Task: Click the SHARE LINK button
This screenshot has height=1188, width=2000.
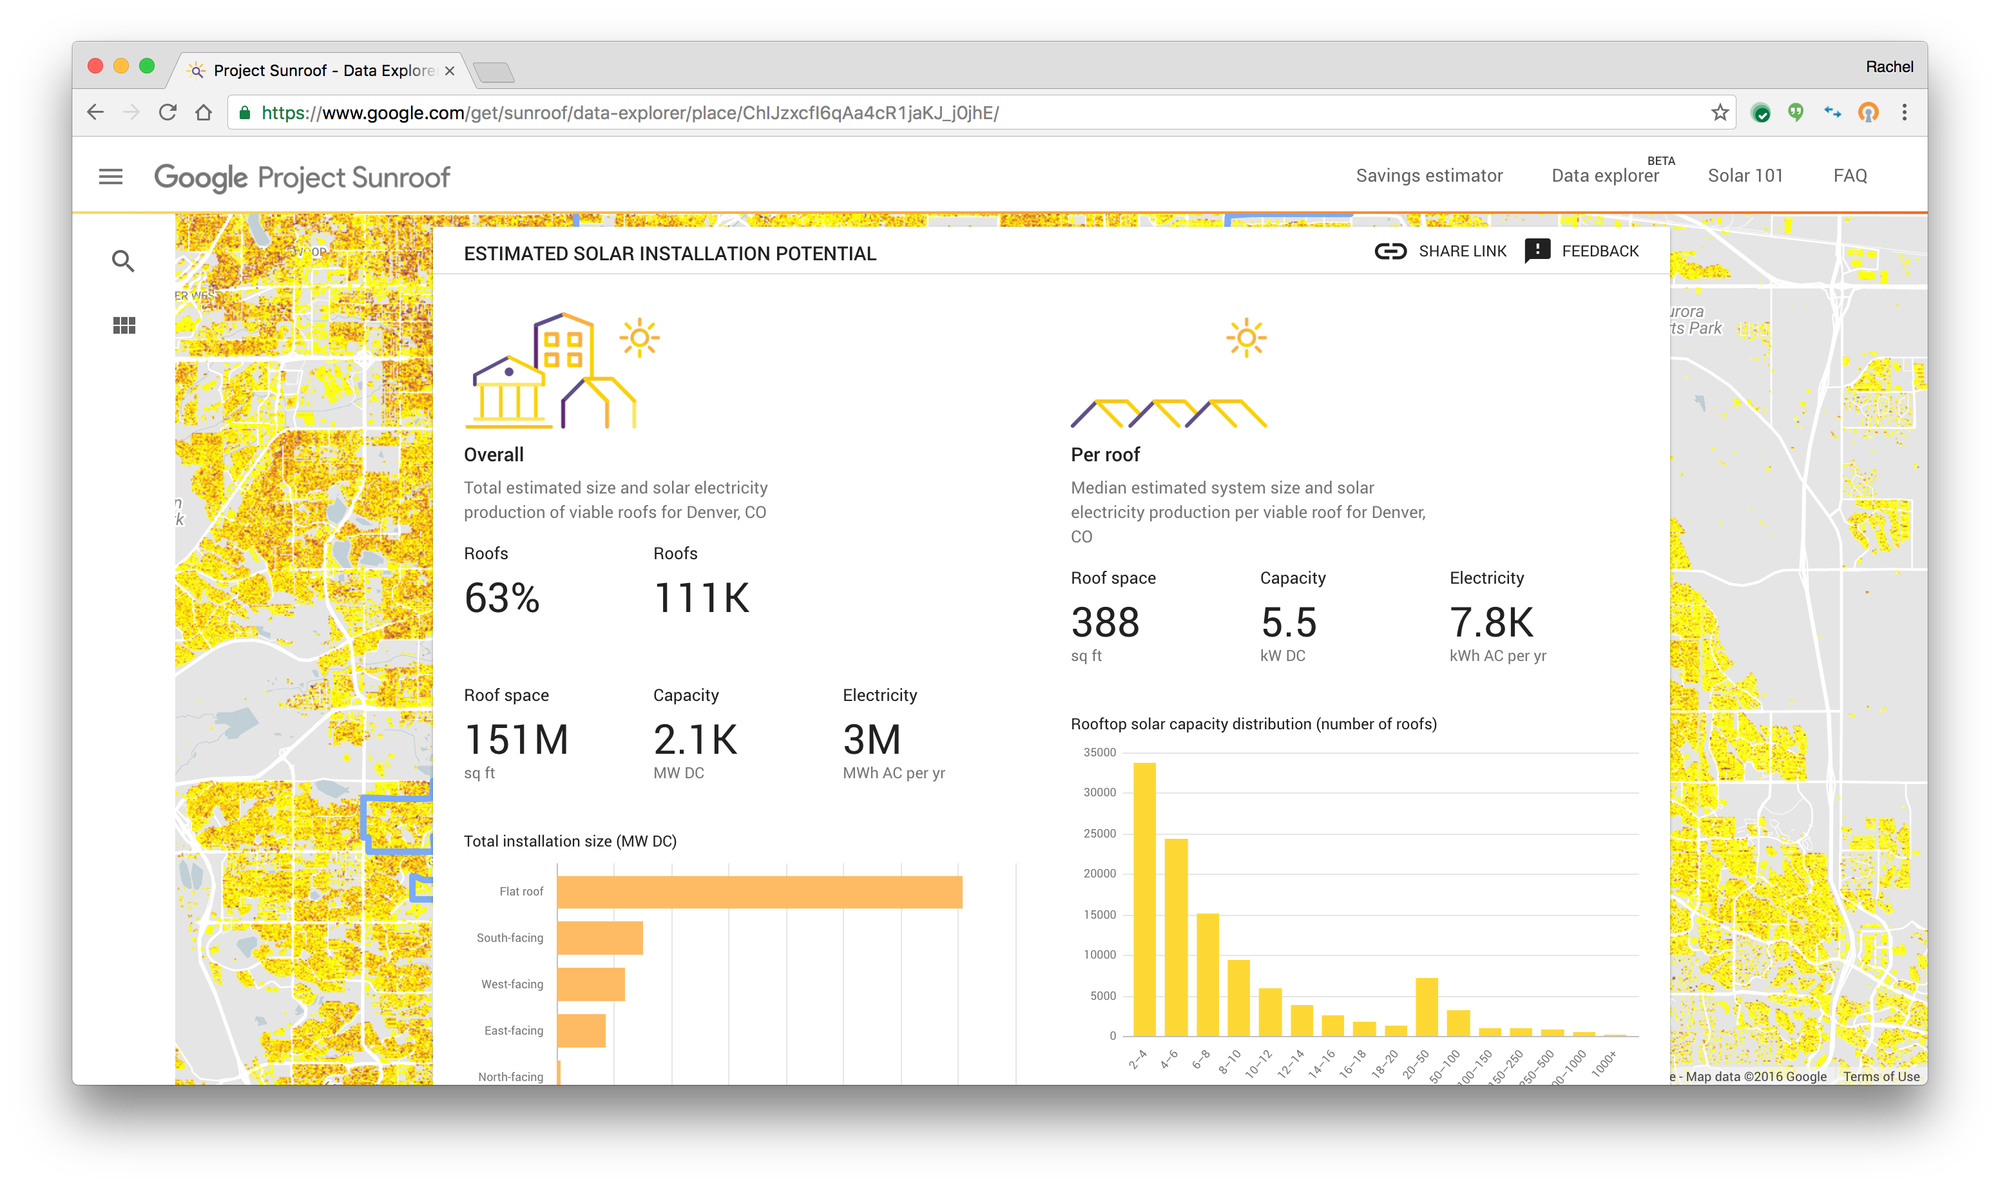Action: coord(1441,251)
